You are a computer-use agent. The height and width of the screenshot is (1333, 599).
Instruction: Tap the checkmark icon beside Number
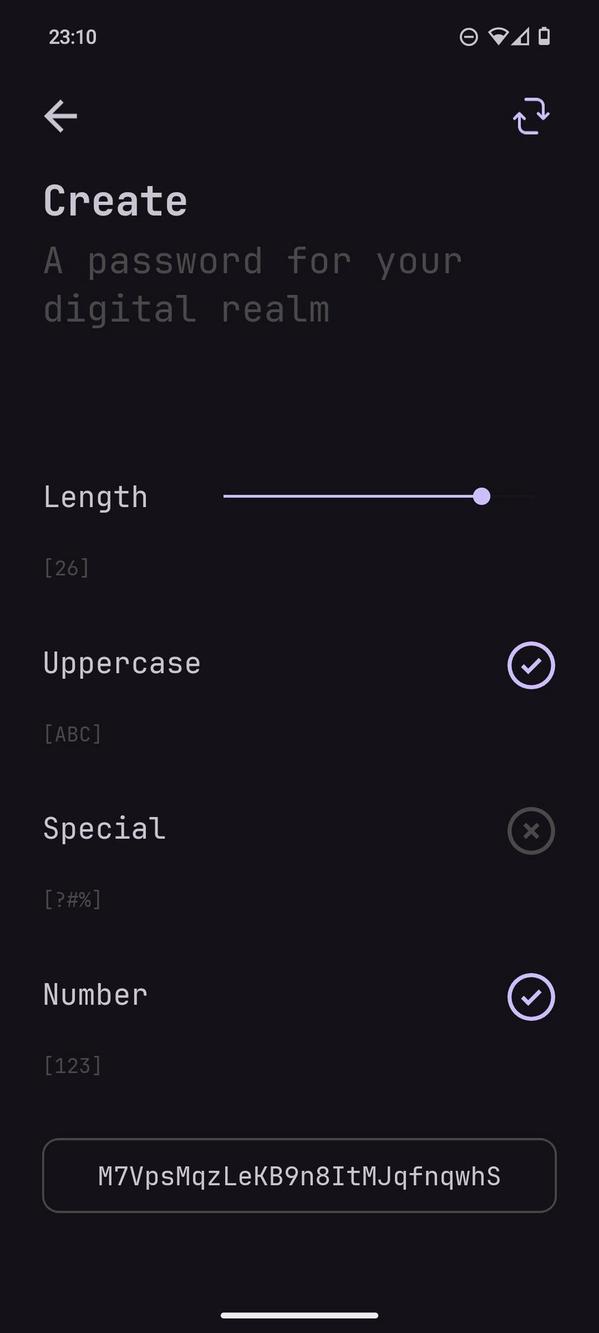coord(531,997)
